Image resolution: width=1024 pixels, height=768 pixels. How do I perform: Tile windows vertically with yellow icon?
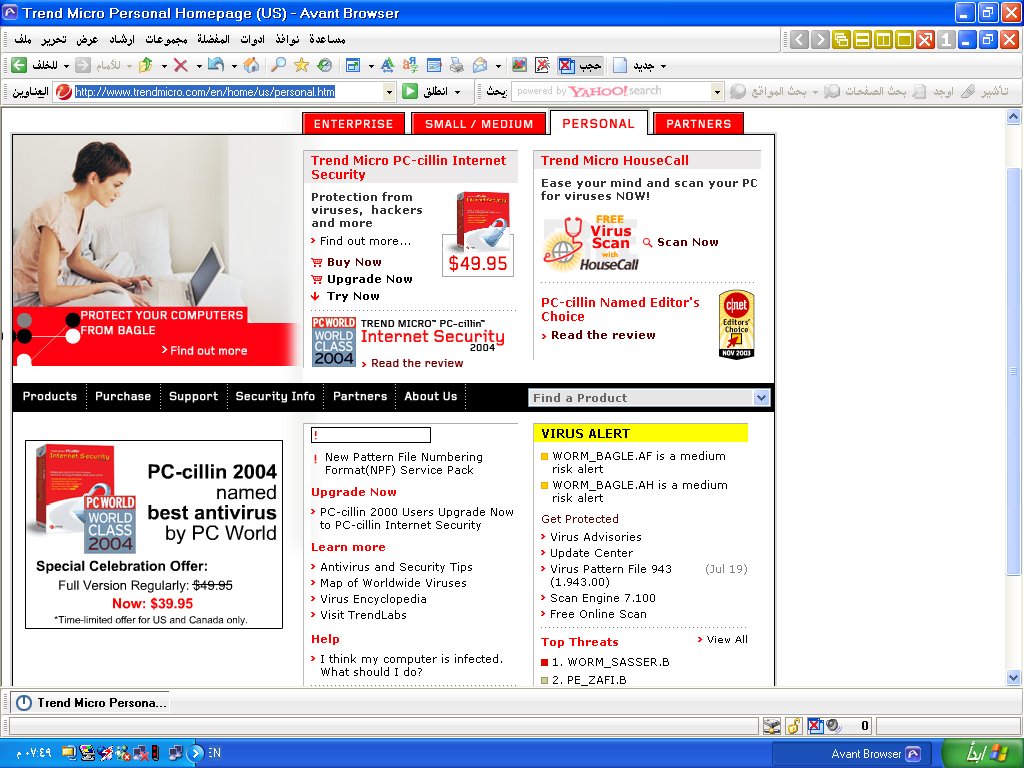pyautogui.click(x=883, y=40)
